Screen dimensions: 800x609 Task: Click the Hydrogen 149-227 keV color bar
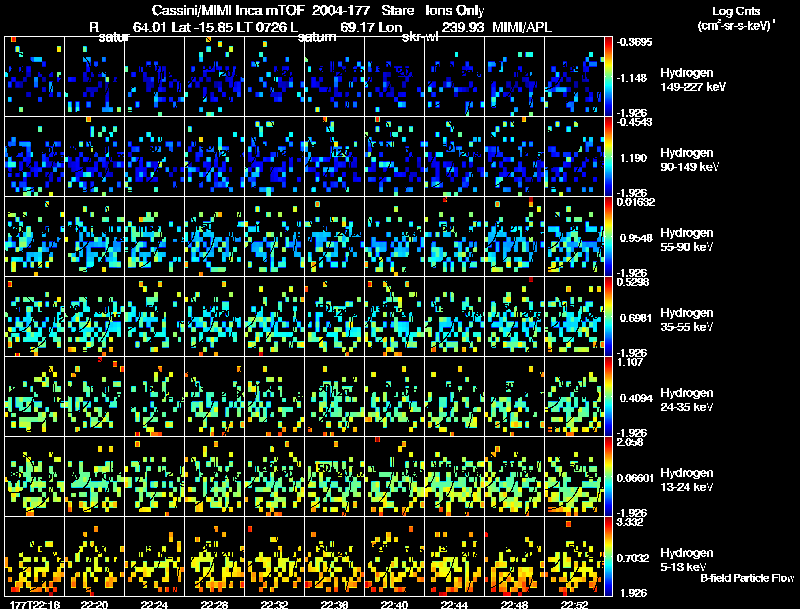coord(608,77)
